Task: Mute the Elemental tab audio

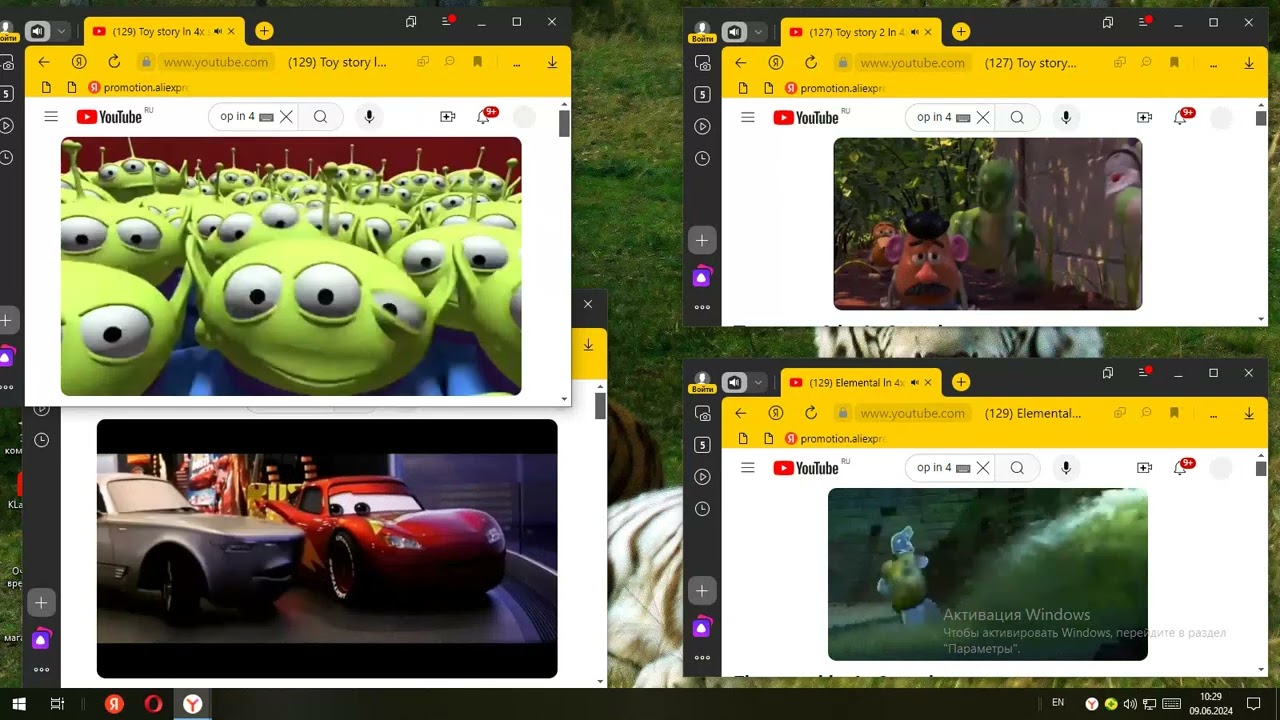Action: click(x=915, y=382)
